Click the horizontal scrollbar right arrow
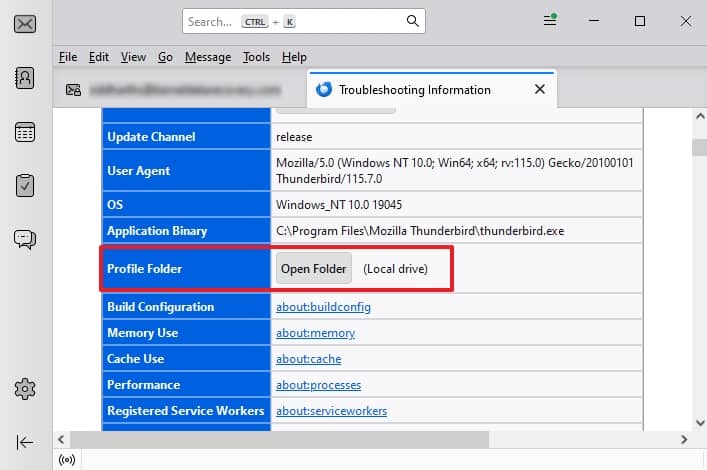 (x=684, y=439)
